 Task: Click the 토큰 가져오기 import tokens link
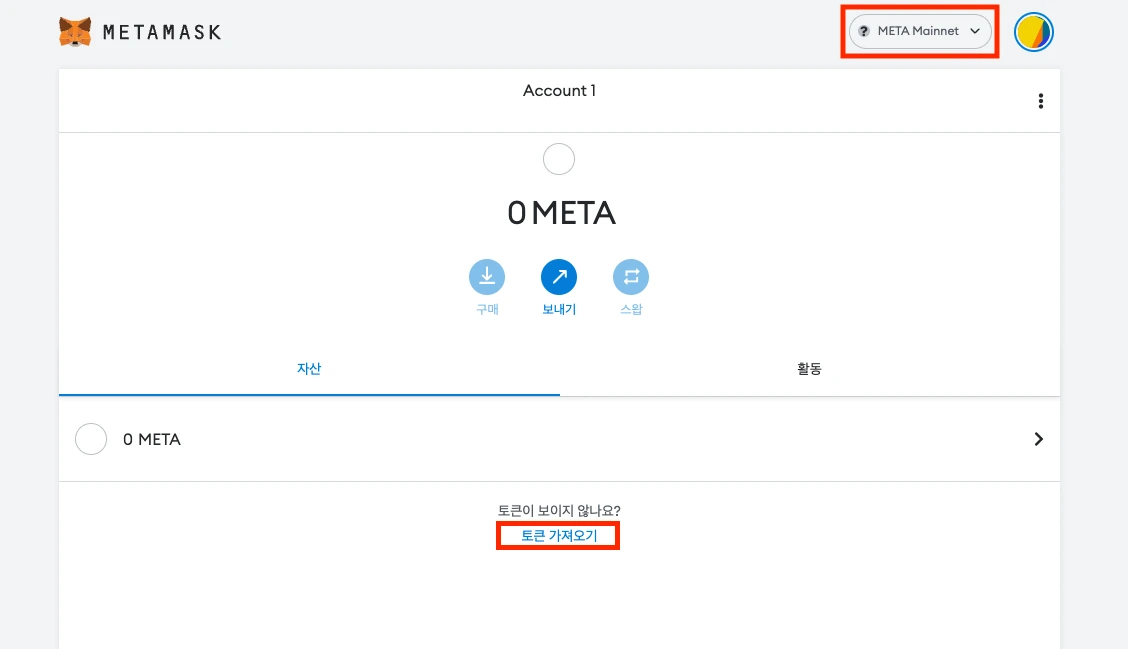click(x=559, y=536)
